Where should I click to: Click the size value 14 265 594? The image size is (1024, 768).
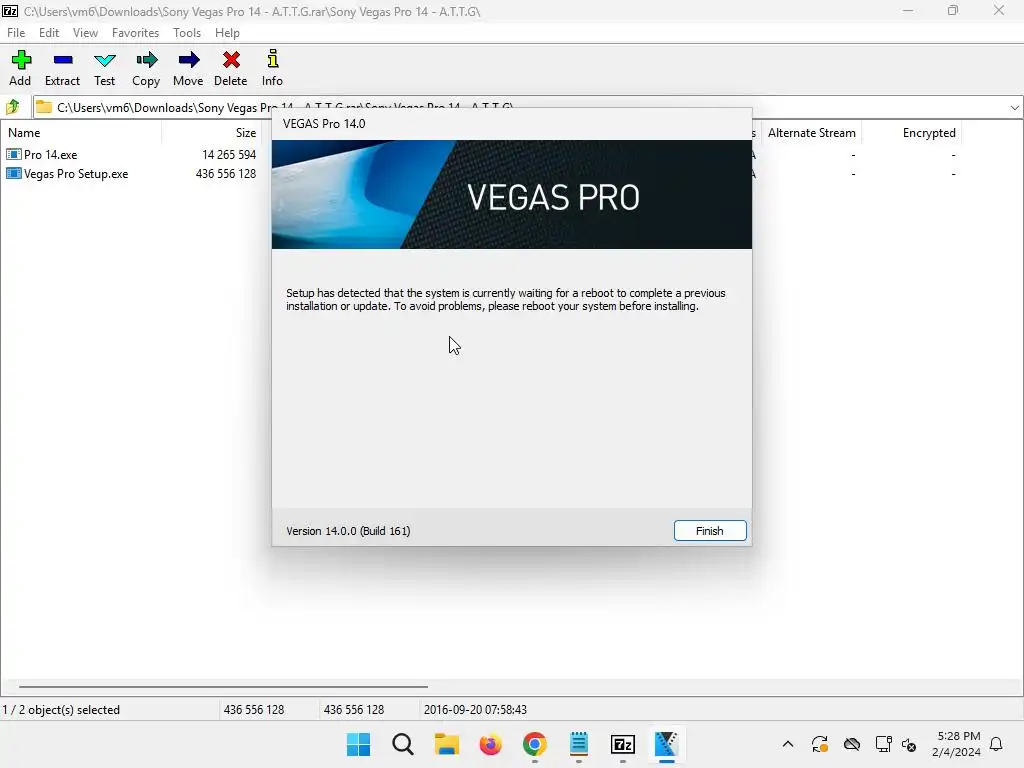point(229,155)
